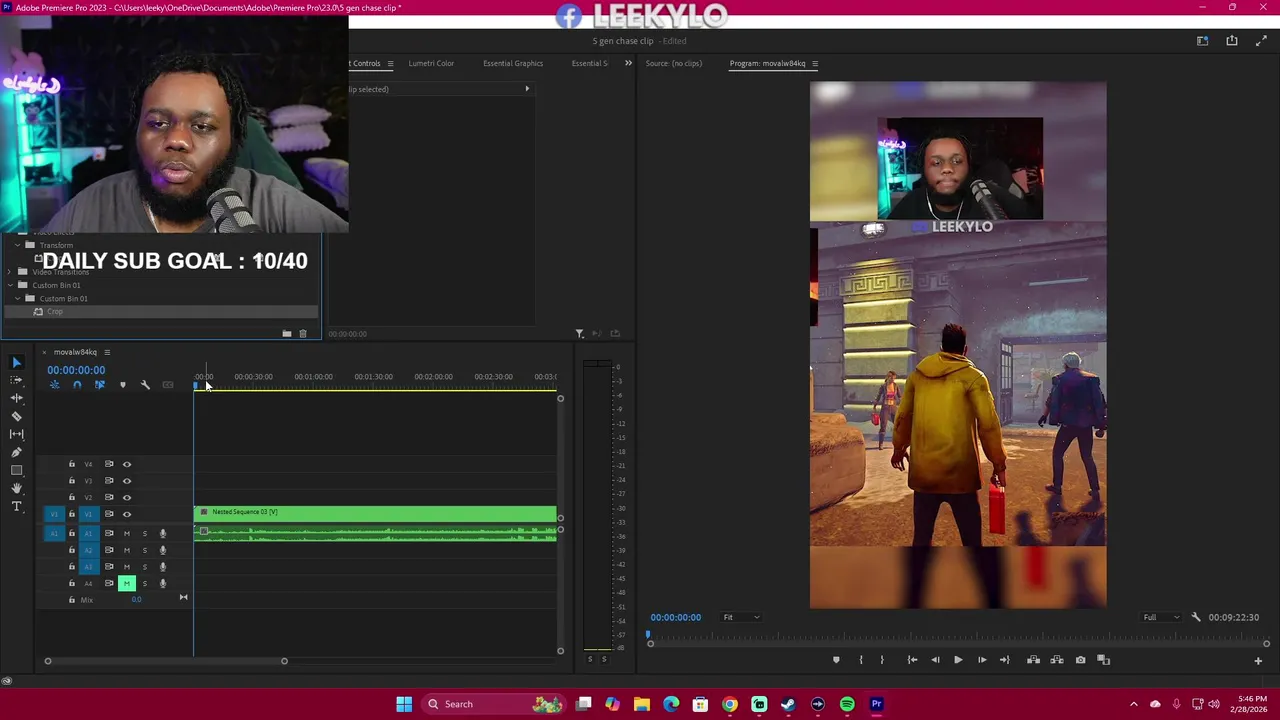Image resolution: width=1280 pixels, height=720 pixels.
Task: Toggle V2 track output eye
Action: 127,497
